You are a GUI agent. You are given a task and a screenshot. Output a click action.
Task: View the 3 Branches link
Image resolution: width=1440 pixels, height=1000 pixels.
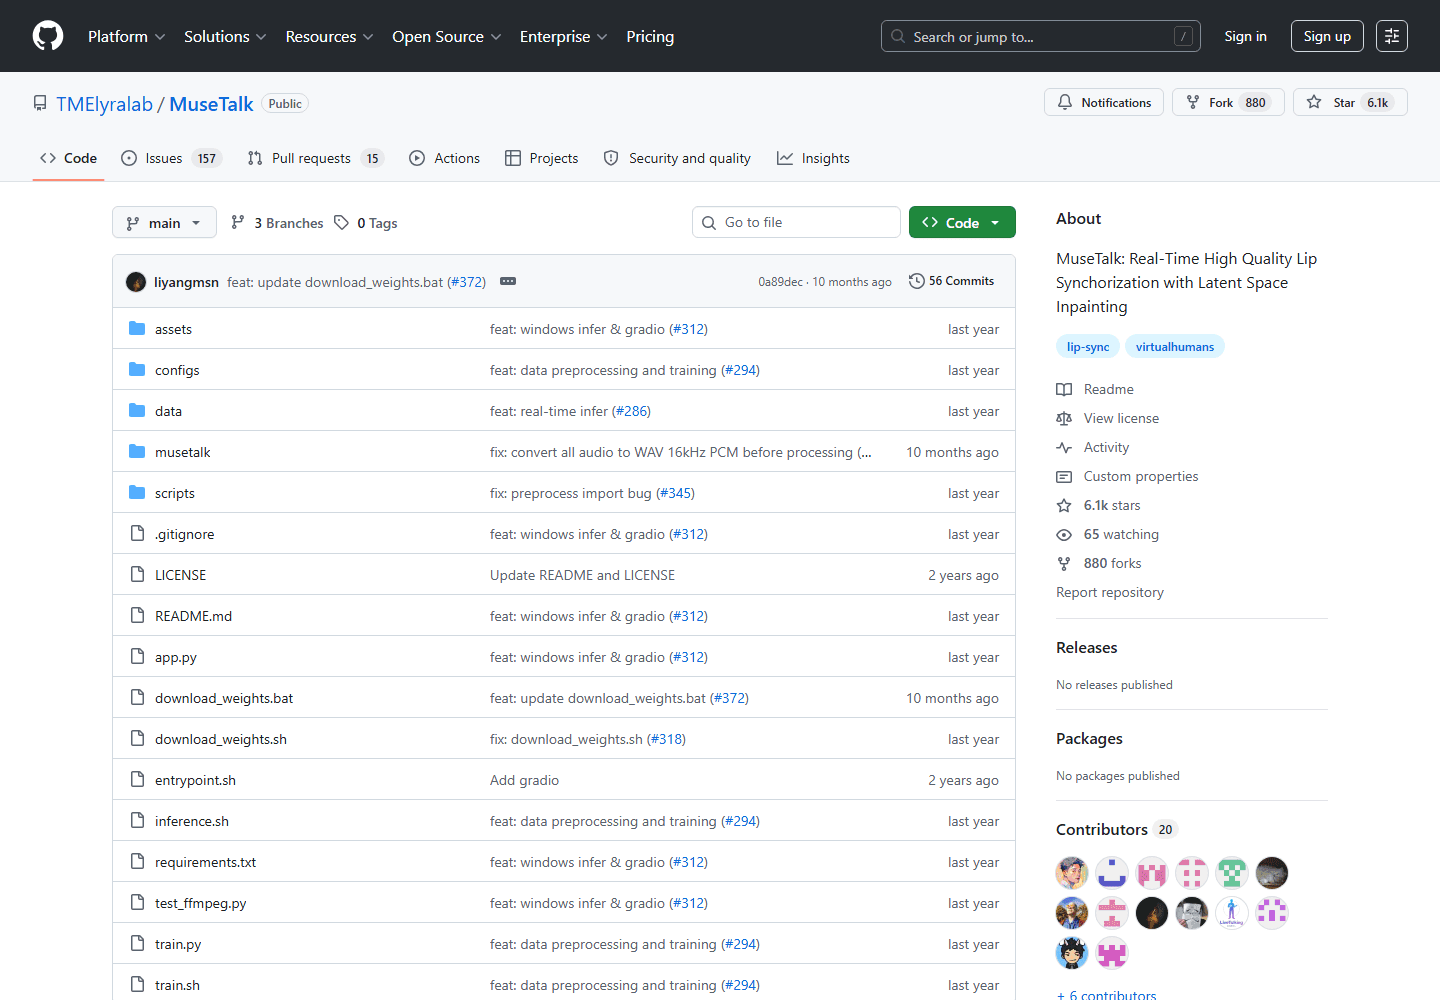[277, 223]
